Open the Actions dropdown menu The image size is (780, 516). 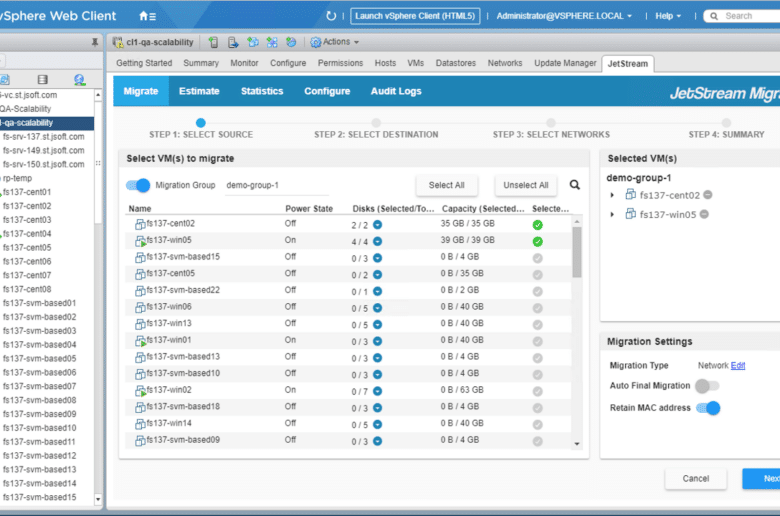[340, 42]
